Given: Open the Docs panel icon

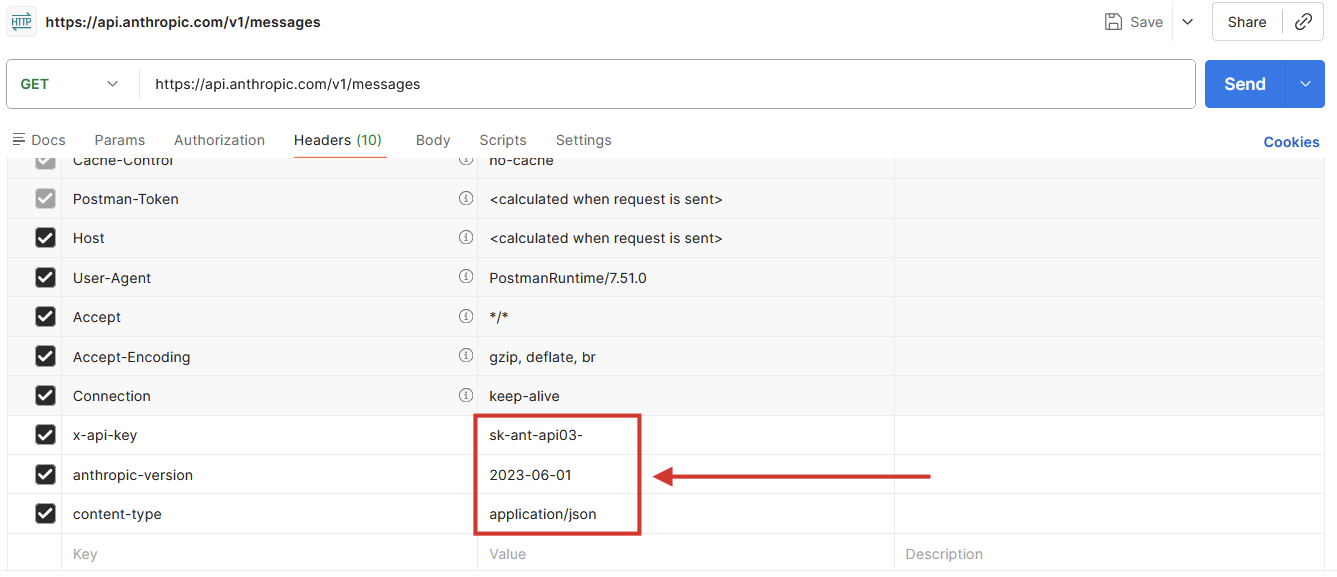Looking at the screenshot, I should click(17, 140).
